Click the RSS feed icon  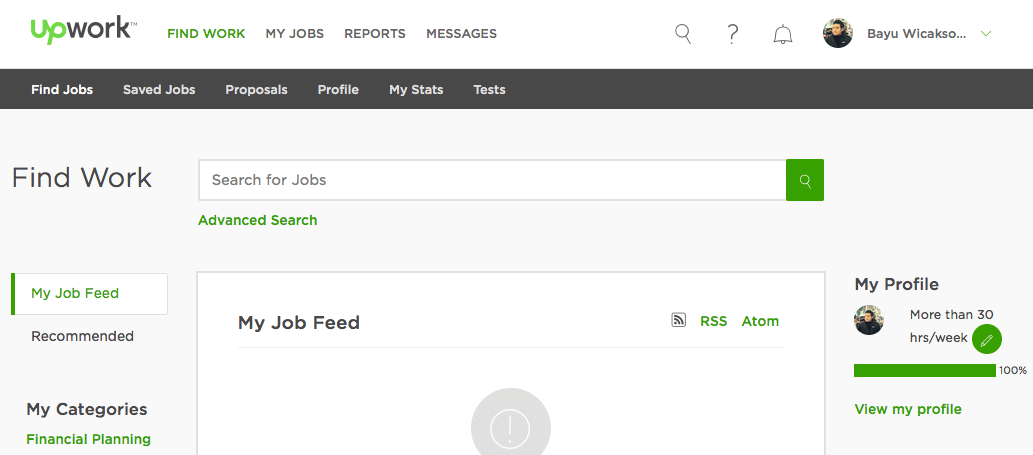point(678,321)
